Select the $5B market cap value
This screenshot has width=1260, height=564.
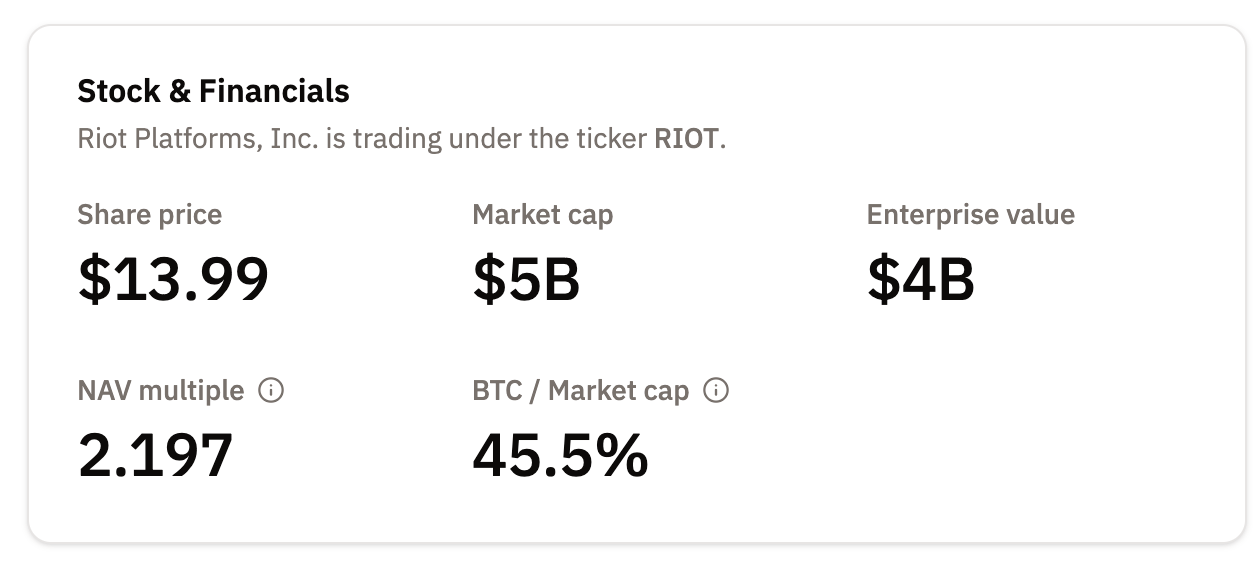coord(526,279)
